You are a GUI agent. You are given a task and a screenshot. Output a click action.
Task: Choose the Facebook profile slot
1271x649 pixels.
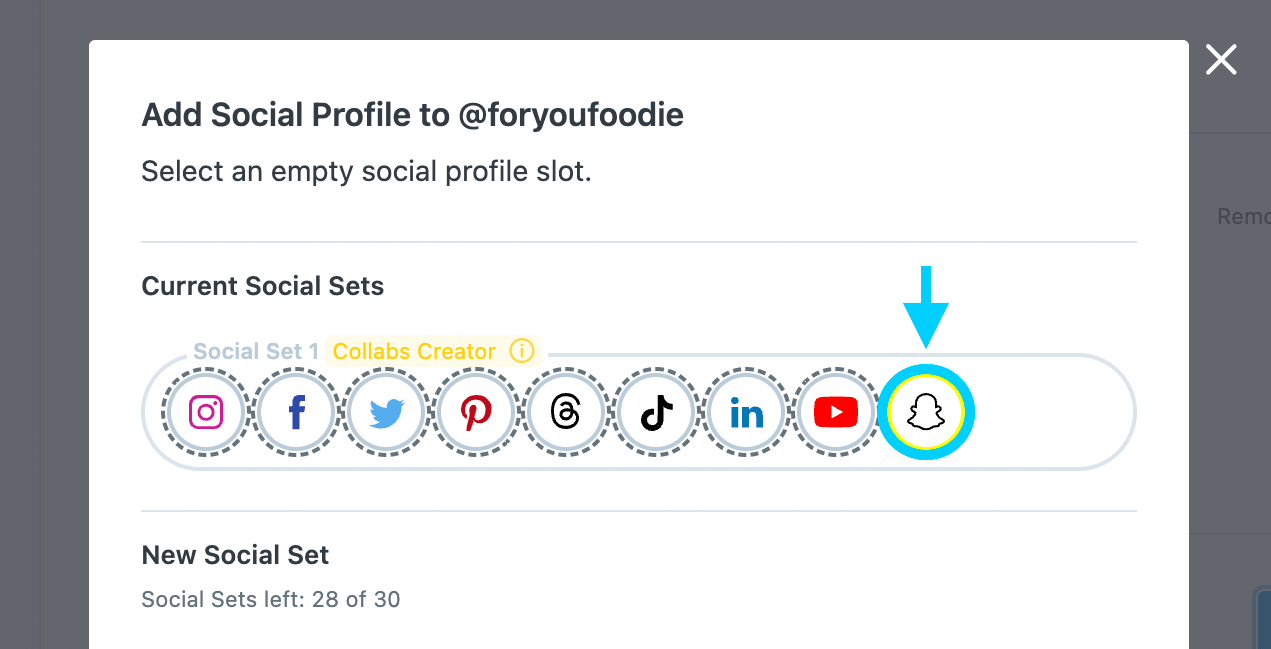[x=296, y=412]
